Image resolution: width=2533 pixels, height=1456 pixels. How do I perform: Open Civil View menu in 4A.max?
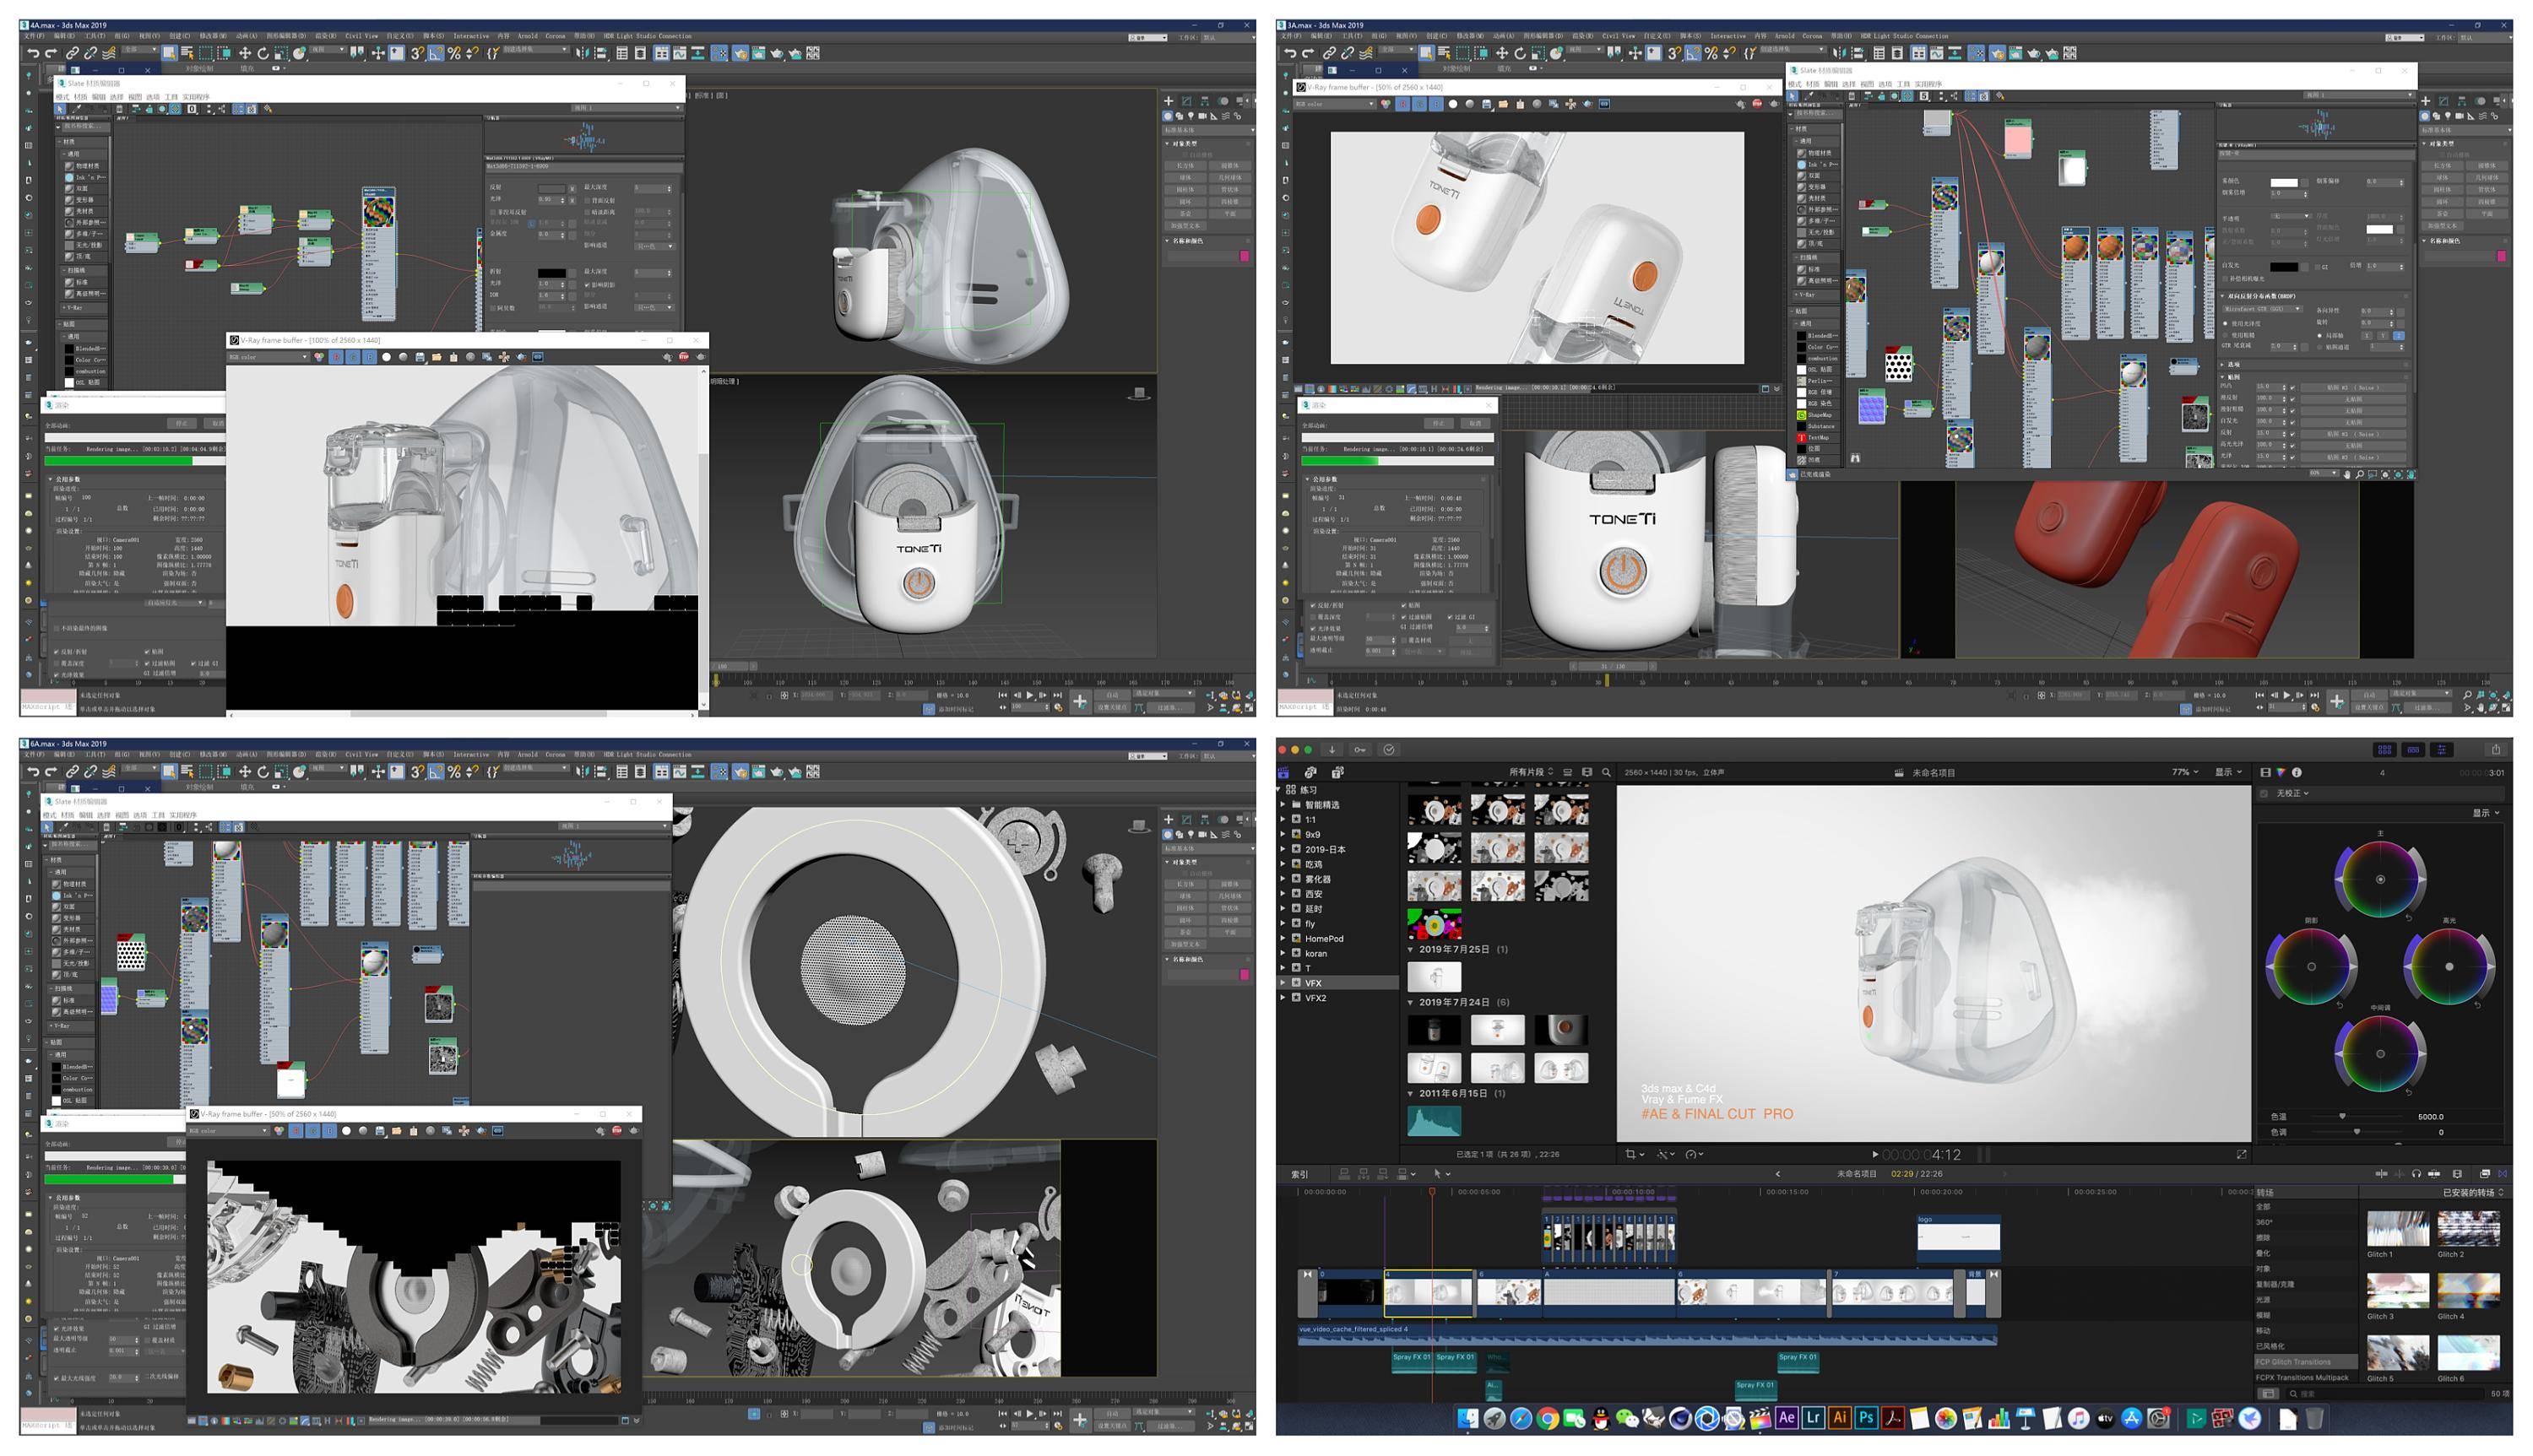coord(362,36)
